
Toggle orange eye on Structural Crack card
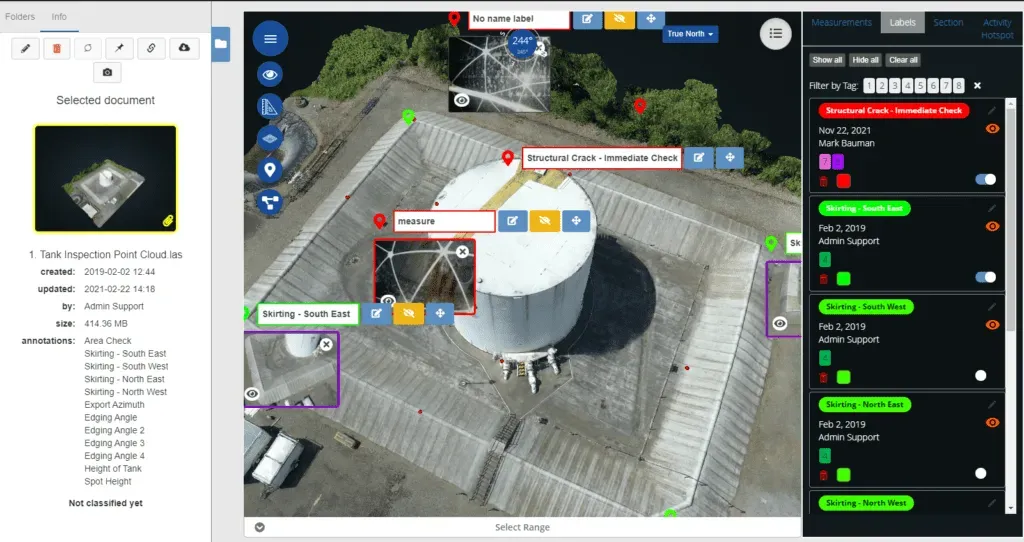993,129
